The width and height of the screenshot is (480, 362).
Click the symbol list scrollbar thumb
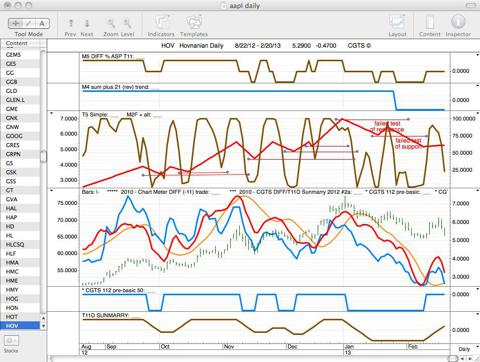coord(43,156)
